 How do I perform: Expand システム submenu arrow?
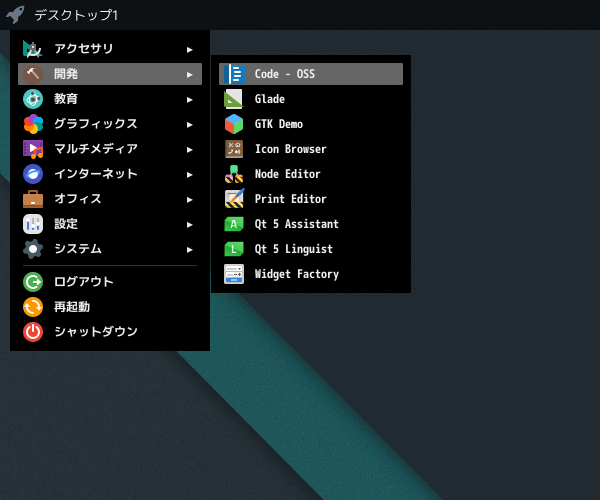point(189,250)
